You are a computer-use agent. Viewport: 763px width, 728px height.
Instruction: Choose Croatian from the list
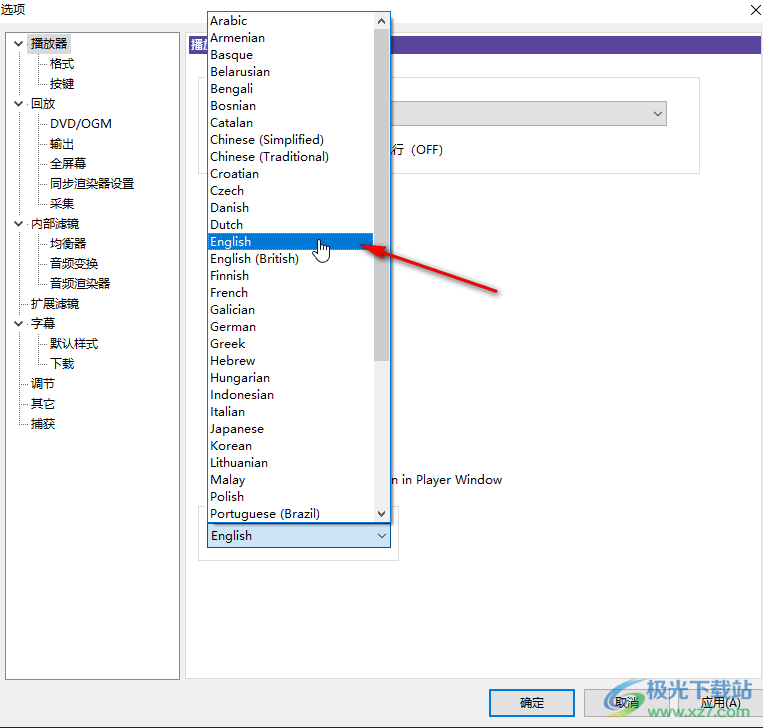click(x=291, y=174)
